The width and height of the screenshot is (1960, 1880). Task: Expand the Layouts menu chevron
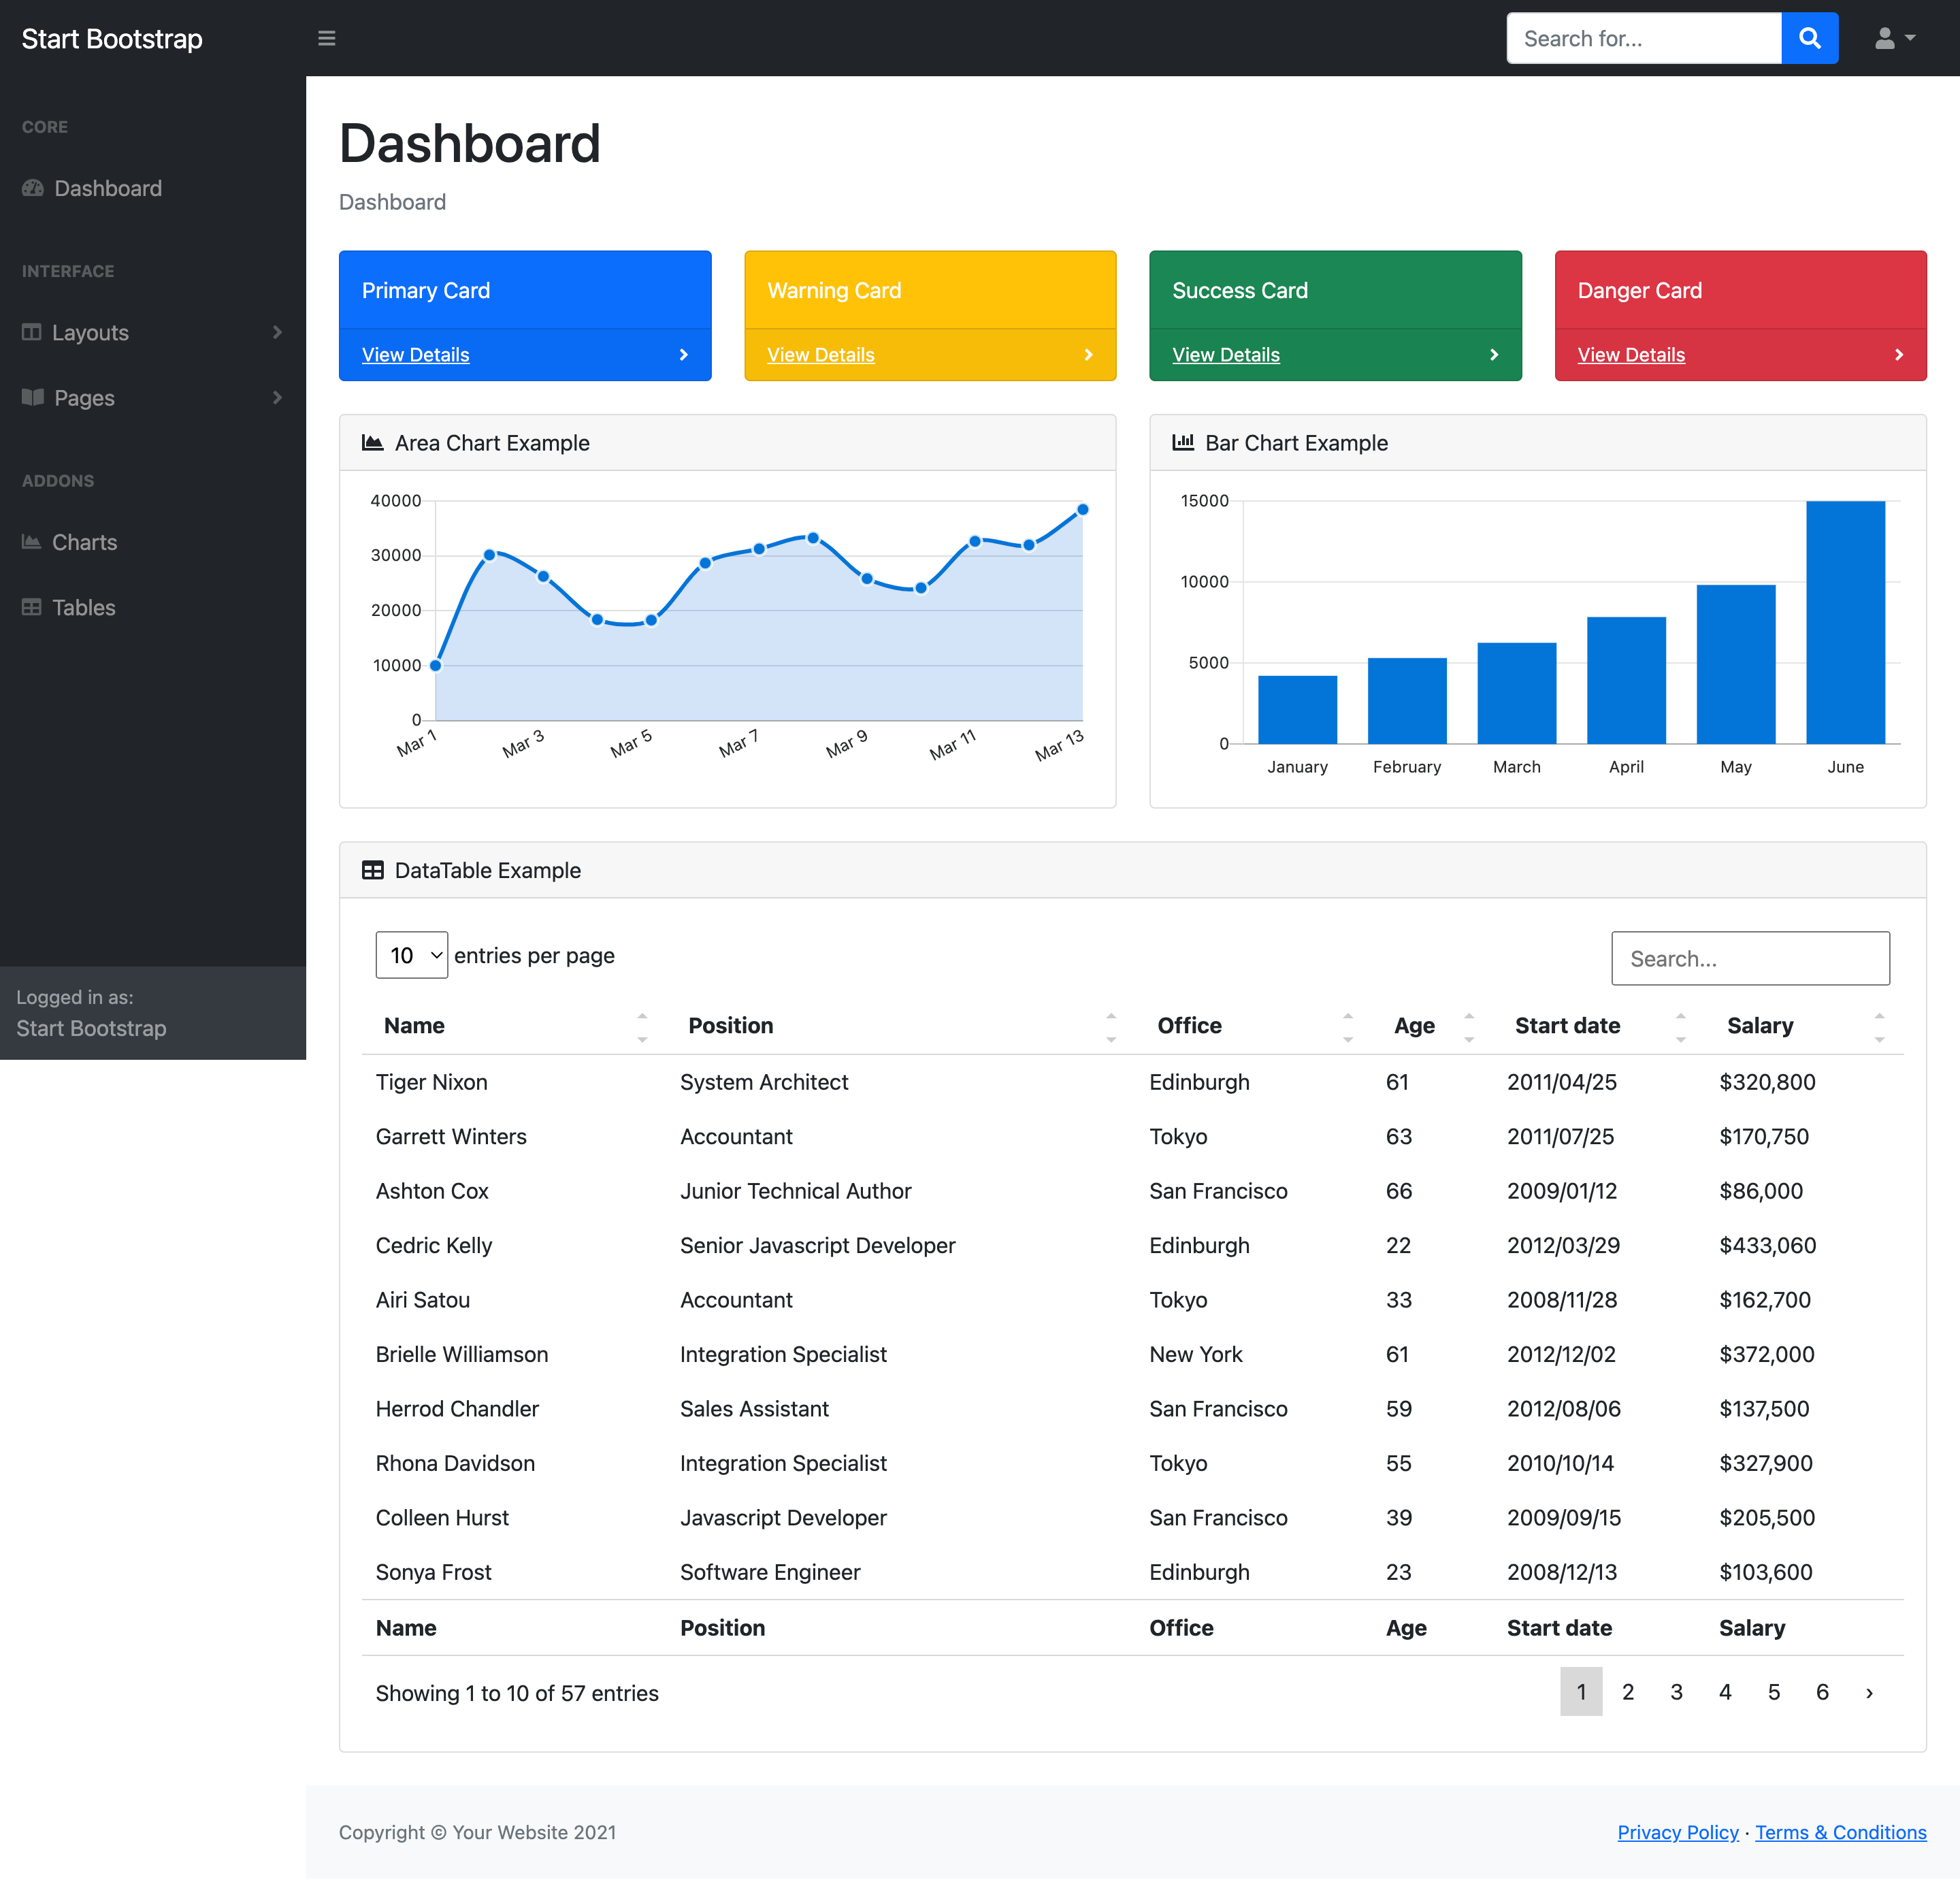click(x=277, y=332)
